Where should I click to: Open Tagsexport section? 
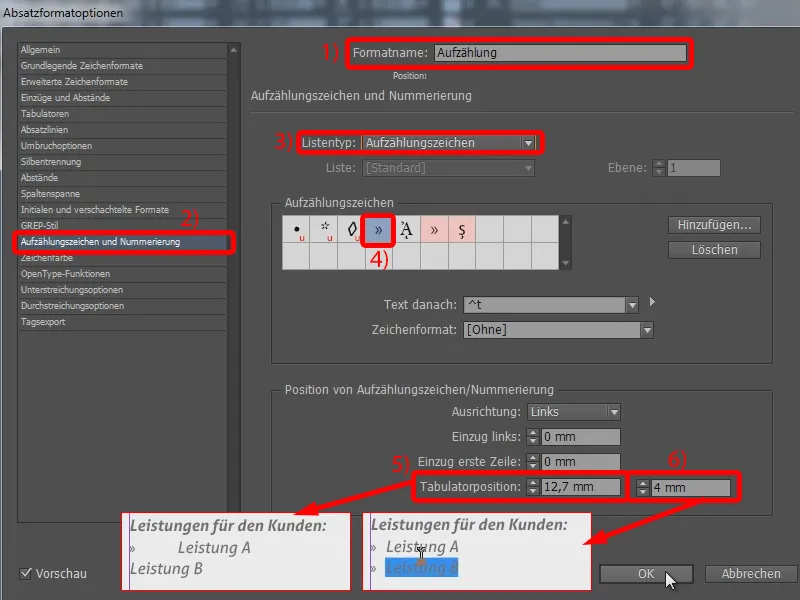(122, 322)
